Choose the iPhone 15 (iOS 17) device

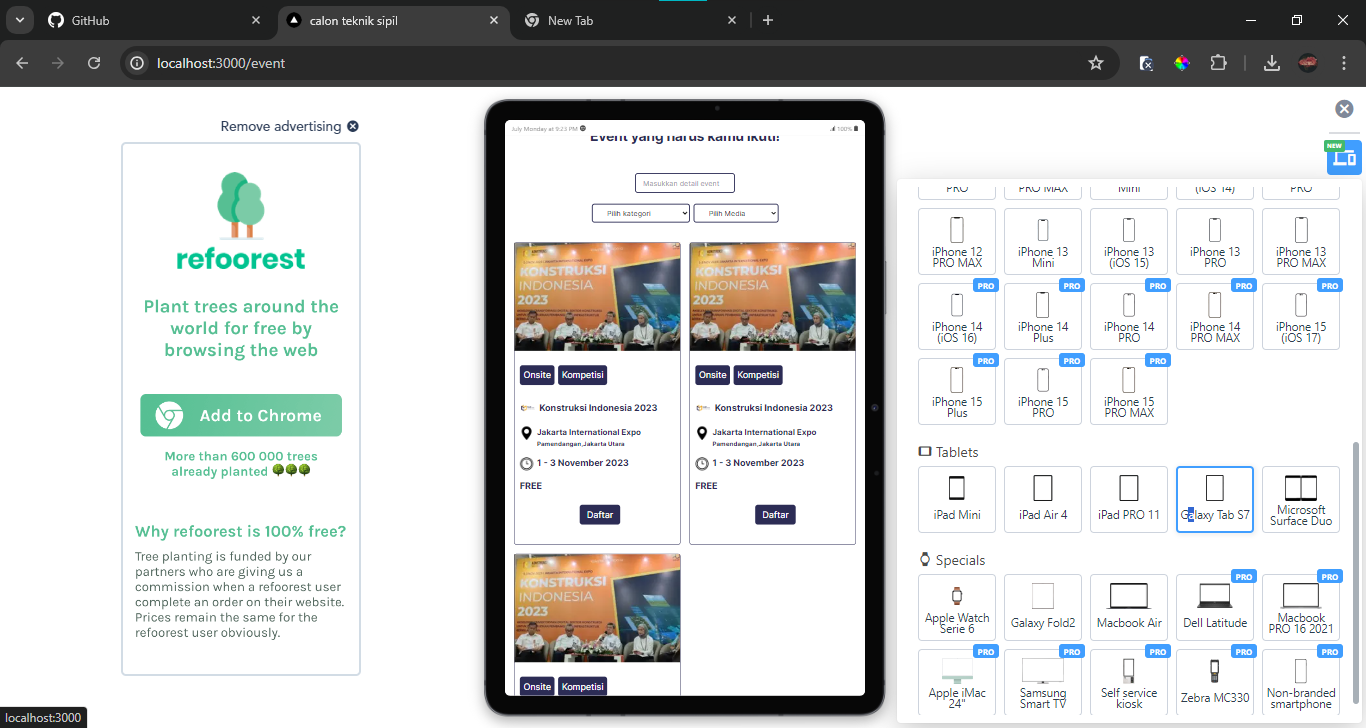[1301, 316]
